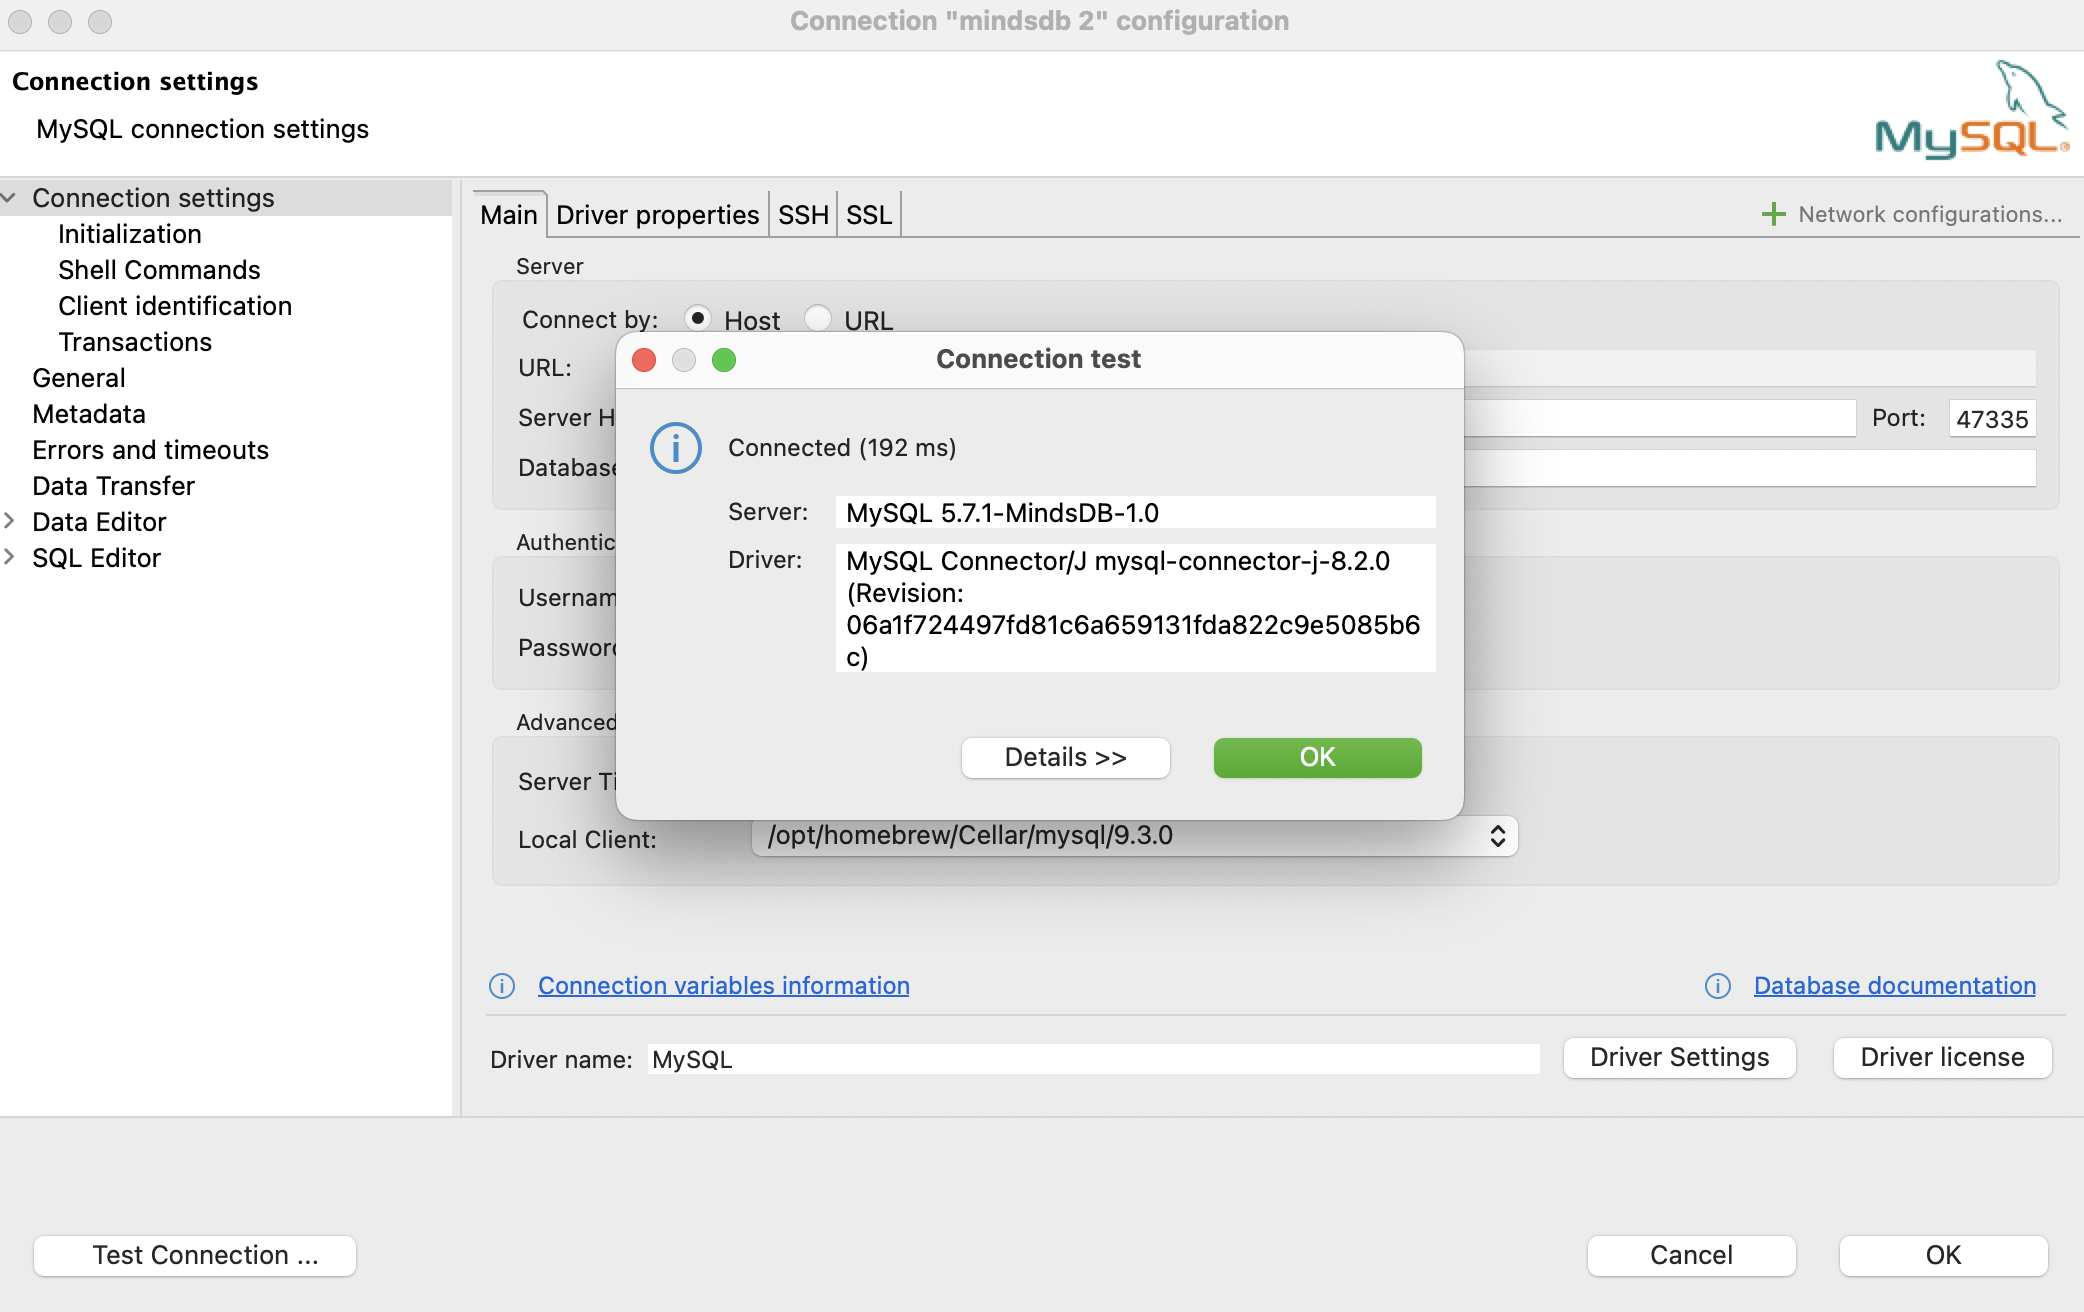2084x1312 pixels.
Task: Open the Local Client dropdown
Action: (1496, 836)
